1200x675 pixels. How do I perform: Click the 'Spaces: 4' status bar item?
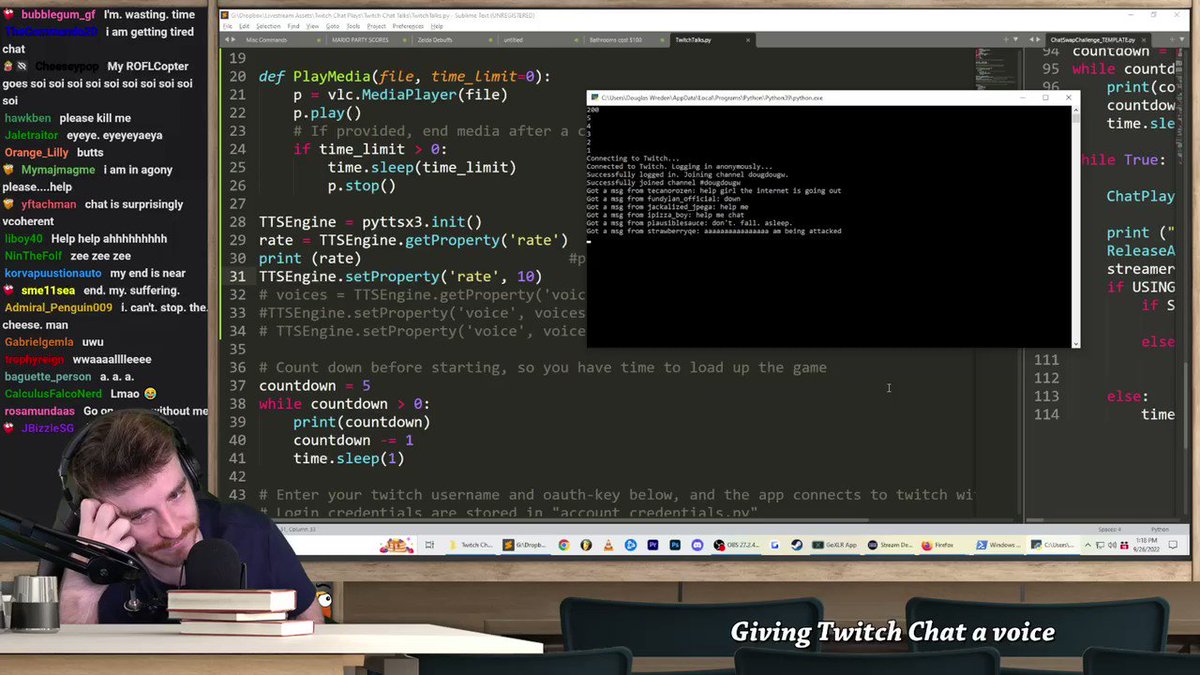(1109, 529)
